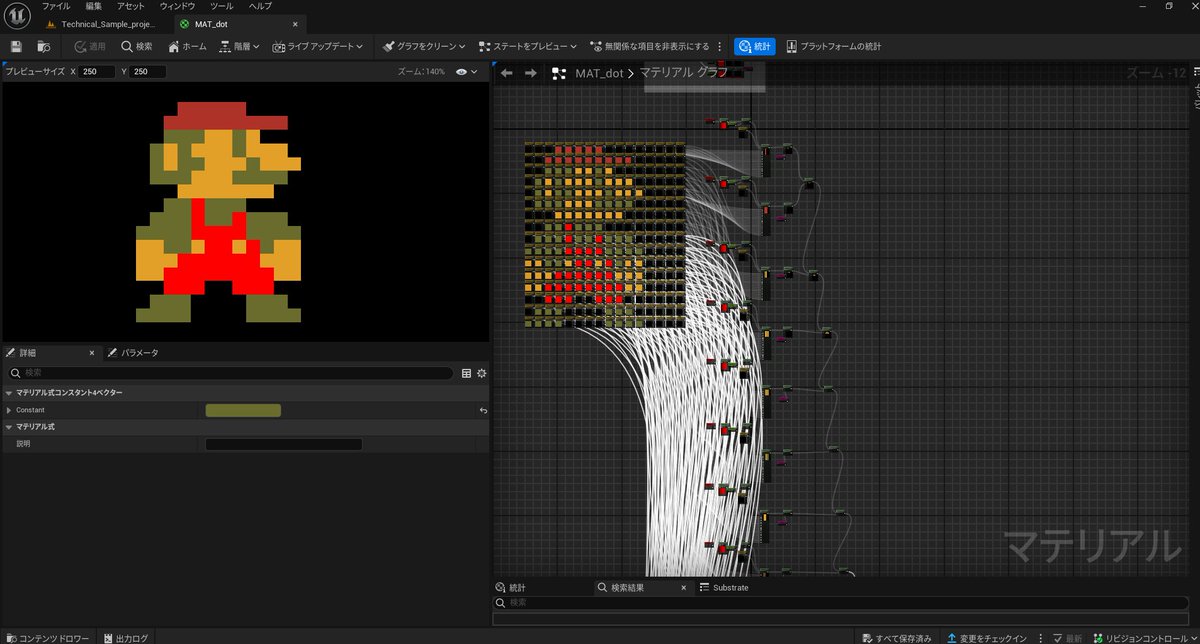Open the ファイル menu
The width and height of the screenshot is (1200, 644).
pyautogui.click(x=56, y=6)
